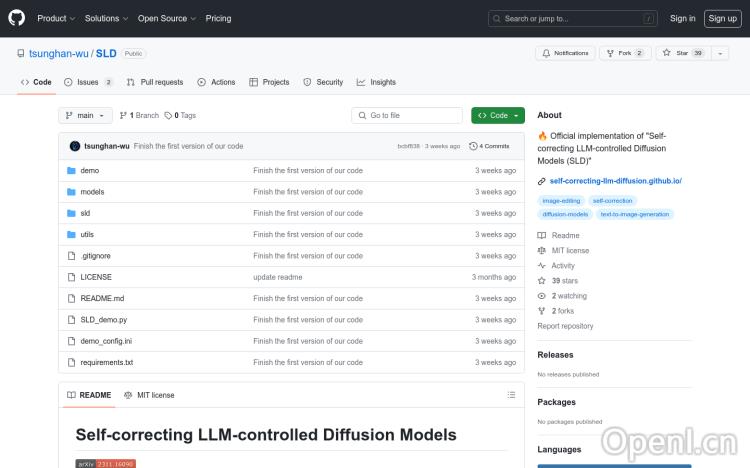Click the star icon beside 39 stars
The height and width of the screenshot is (468, 750).
[x=541, y=281]
